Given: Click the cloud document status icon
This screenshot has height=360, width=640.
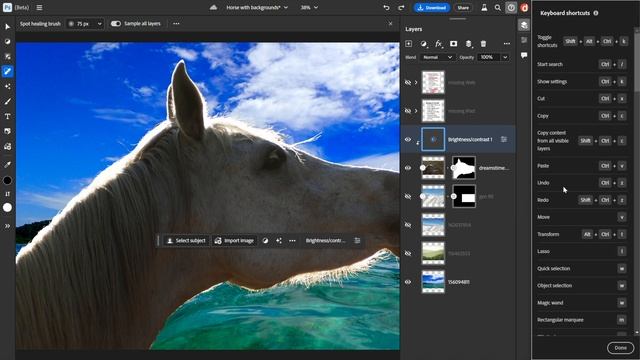Looking at the screenshot, I should (213, 7).
